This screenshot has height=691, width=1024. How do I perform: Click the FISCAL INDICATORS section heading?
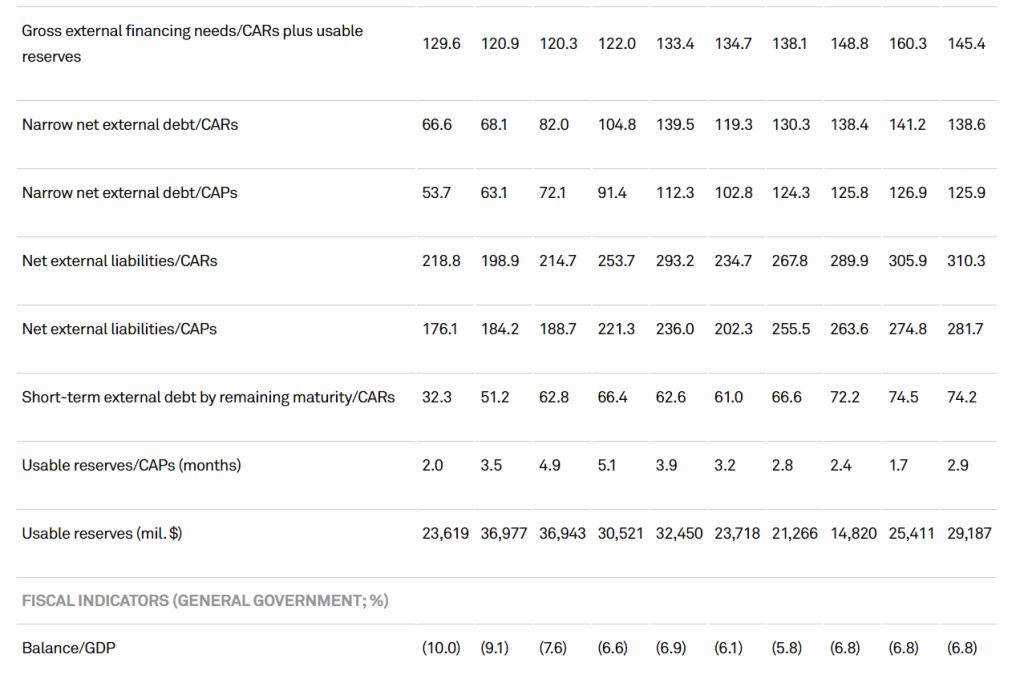[x=205, y=601]
